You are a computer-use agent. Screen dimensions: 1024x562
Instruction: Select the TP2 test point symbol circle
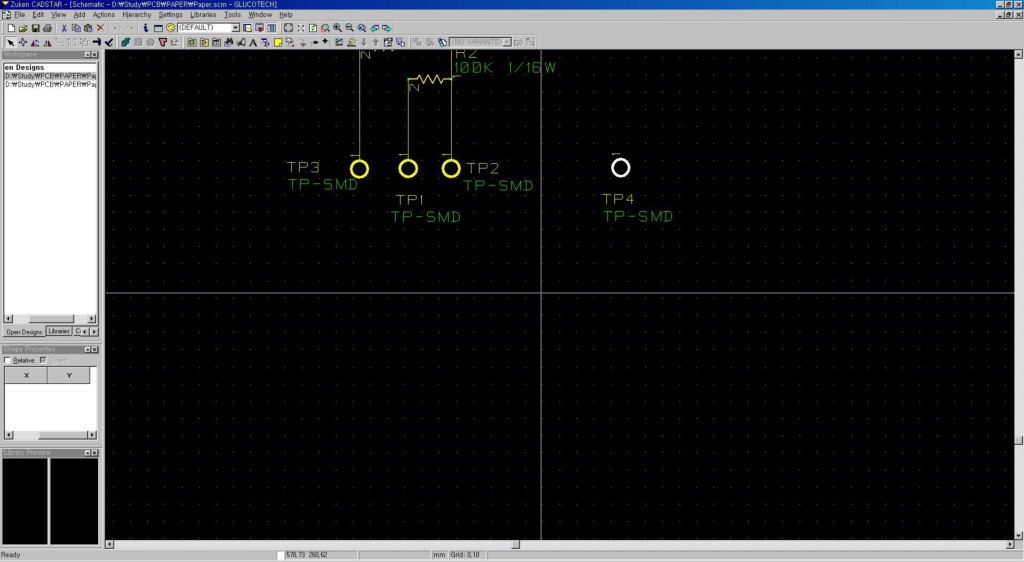pyautogui.click(x=451, y=168)
